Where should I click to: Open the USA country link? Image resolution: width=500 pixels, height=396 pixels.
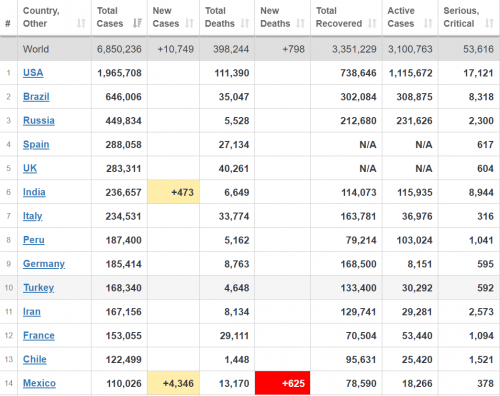point(33,73)
